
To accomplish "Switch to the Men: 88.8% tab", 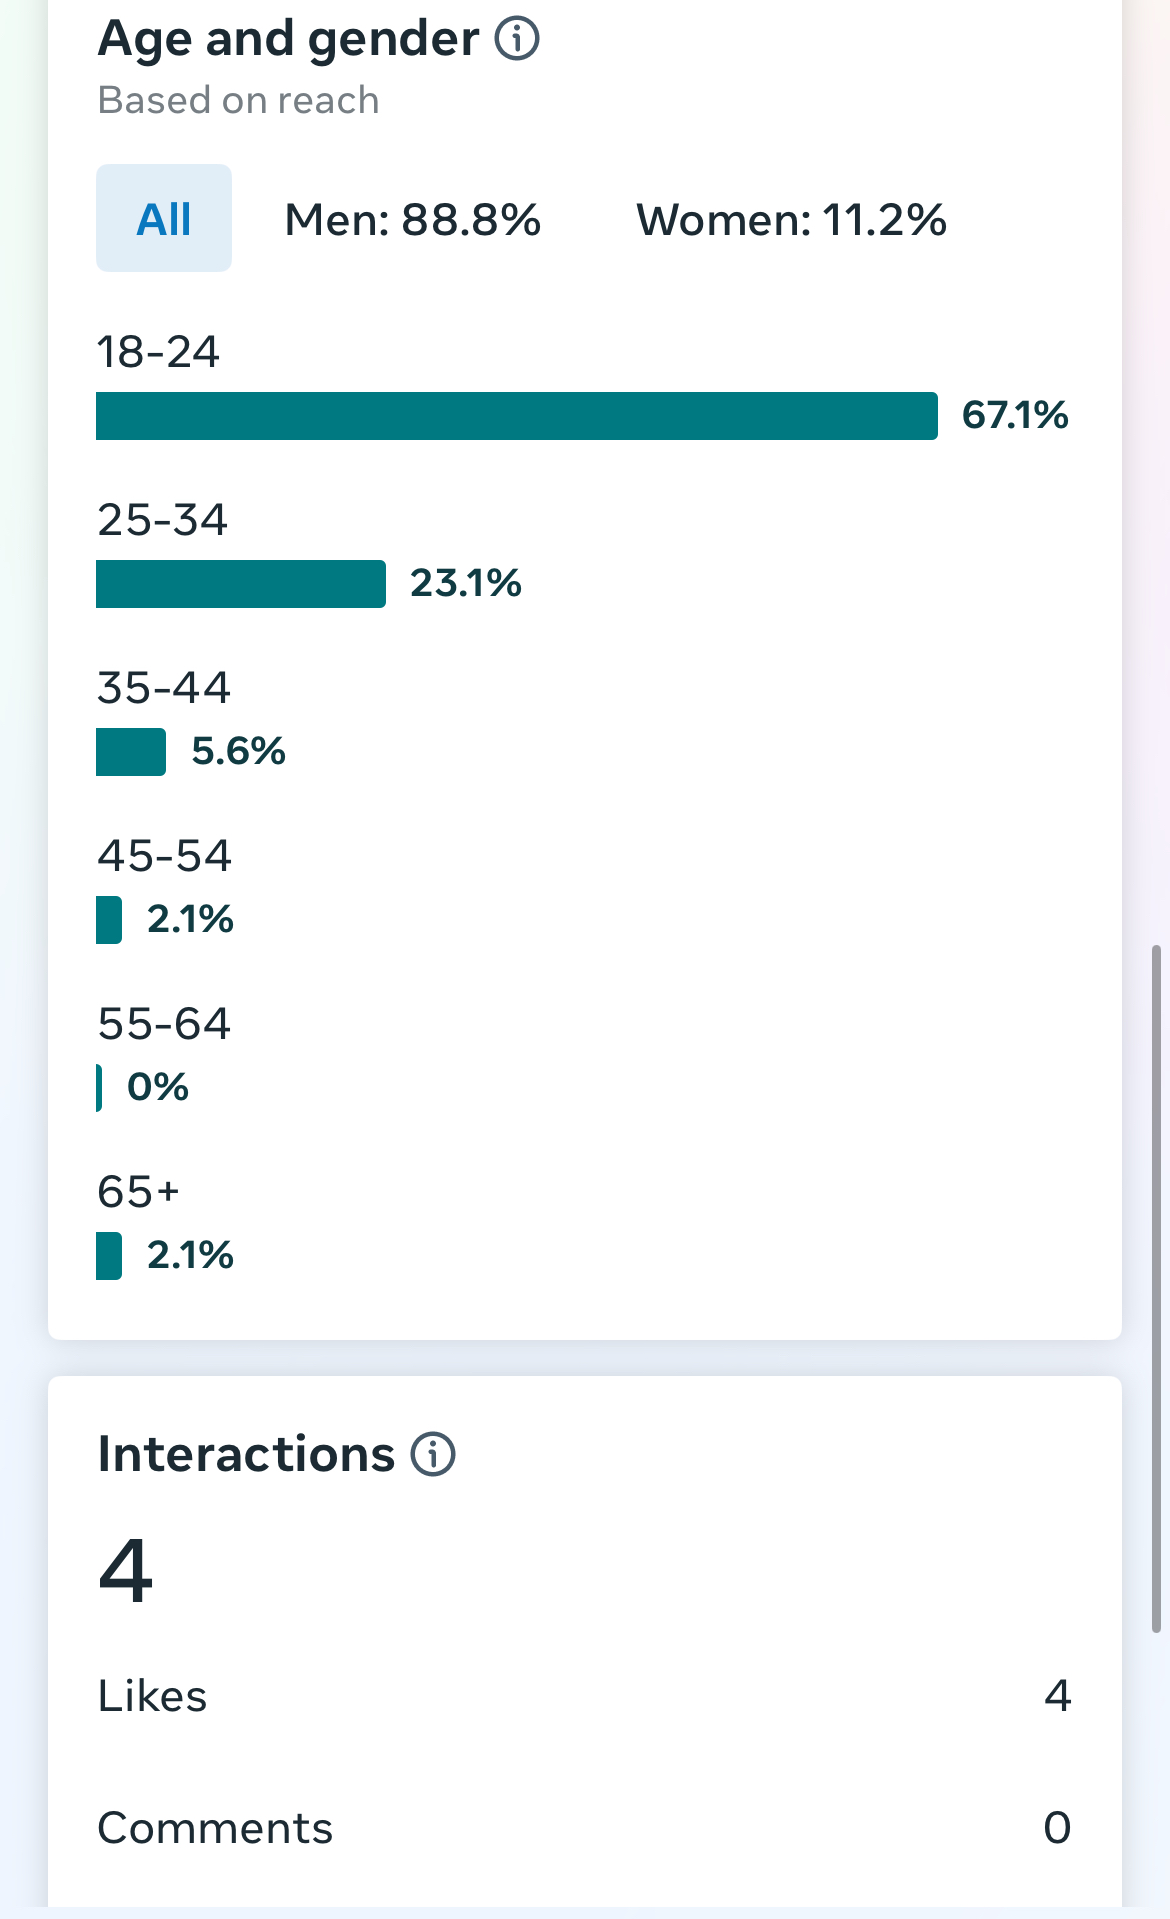I will coord(412,220).
